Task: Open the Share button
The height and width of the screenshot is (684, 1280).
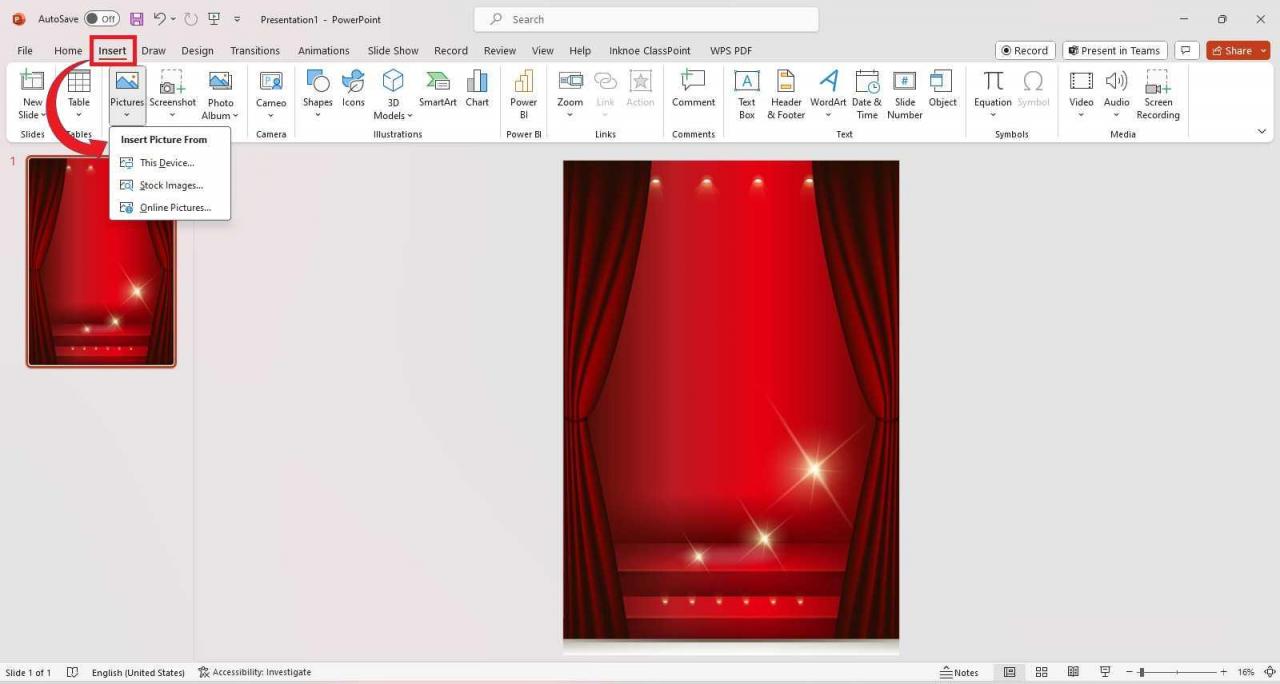Action: 1236,50
